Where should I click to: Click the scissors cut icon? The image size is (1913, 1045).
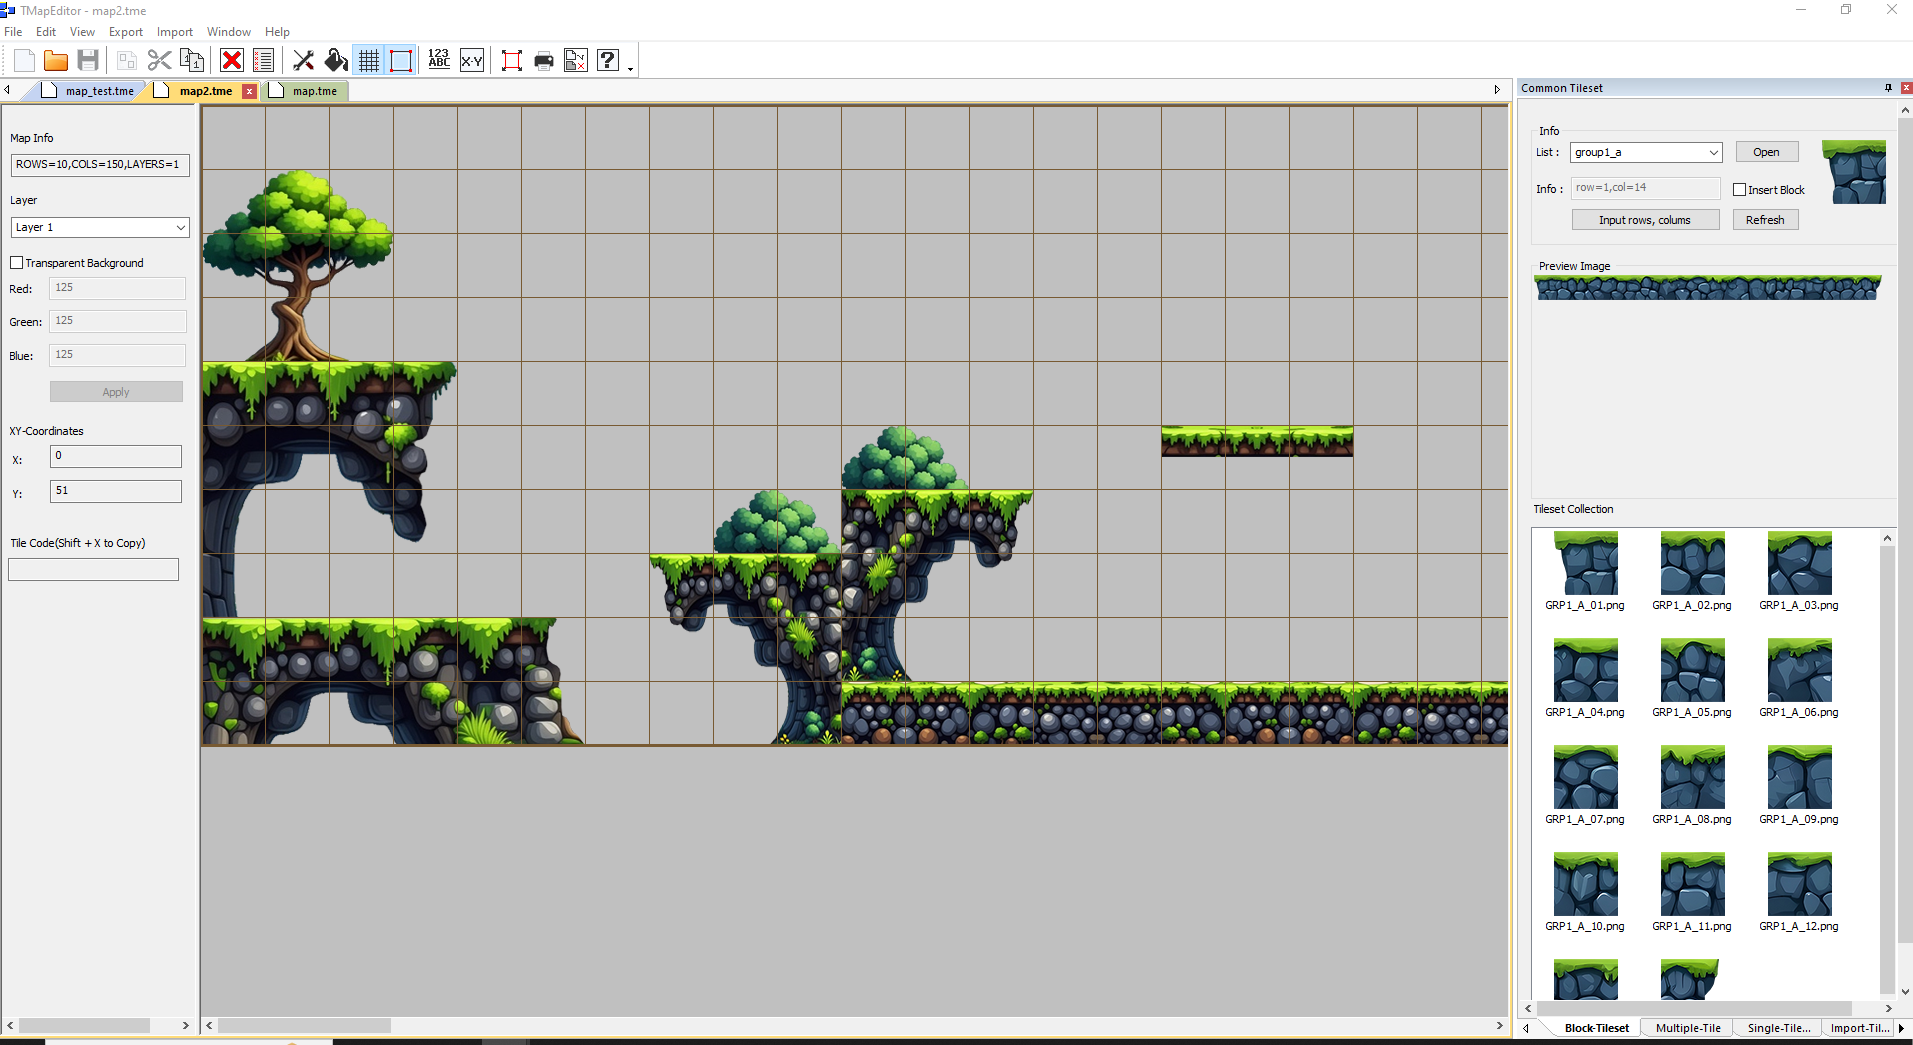159,61
